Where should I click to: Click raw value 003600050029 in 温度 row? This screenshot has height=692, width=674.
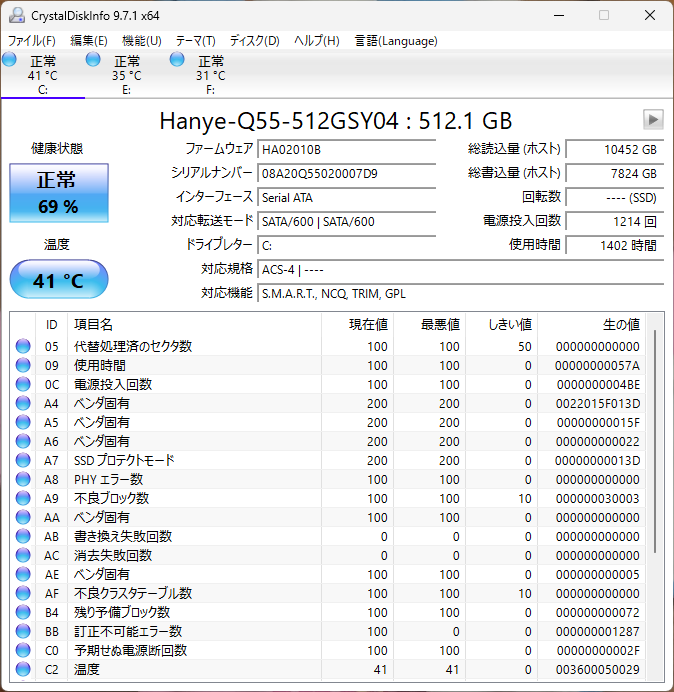point(598,669)
